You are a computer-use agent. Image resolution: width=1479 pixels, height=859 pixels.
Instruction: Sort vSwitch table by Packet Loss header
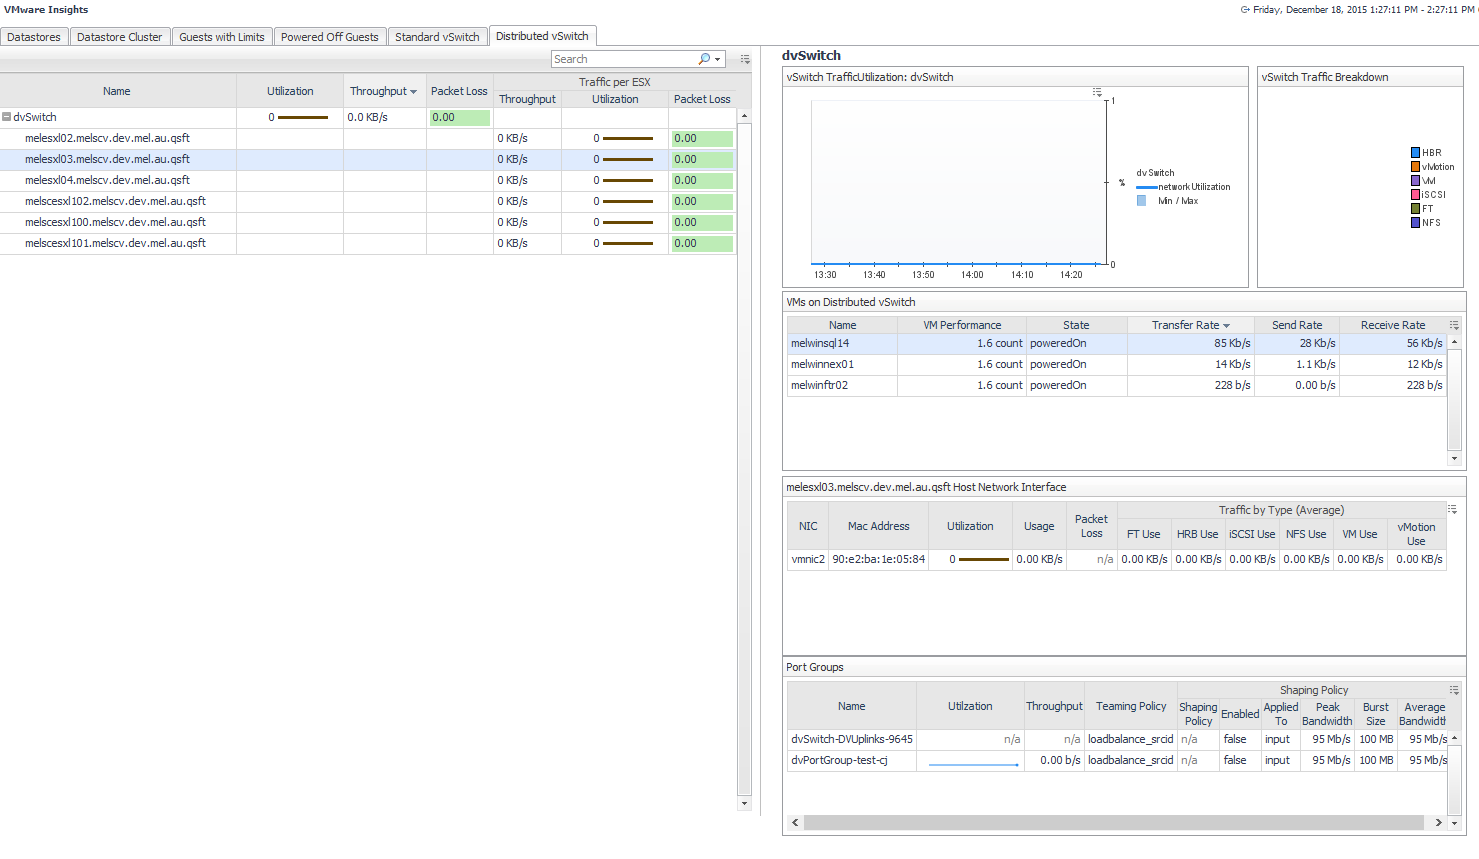tap(459, 91)
